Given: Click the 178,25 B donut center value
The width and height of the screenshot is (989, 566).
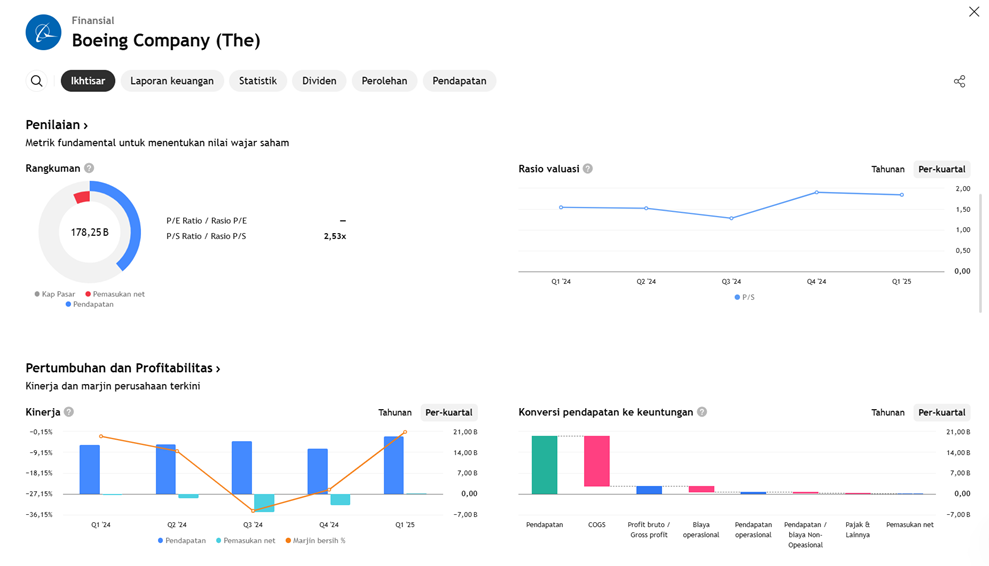Looking at the screenshot, I should [x=90, y=232].
